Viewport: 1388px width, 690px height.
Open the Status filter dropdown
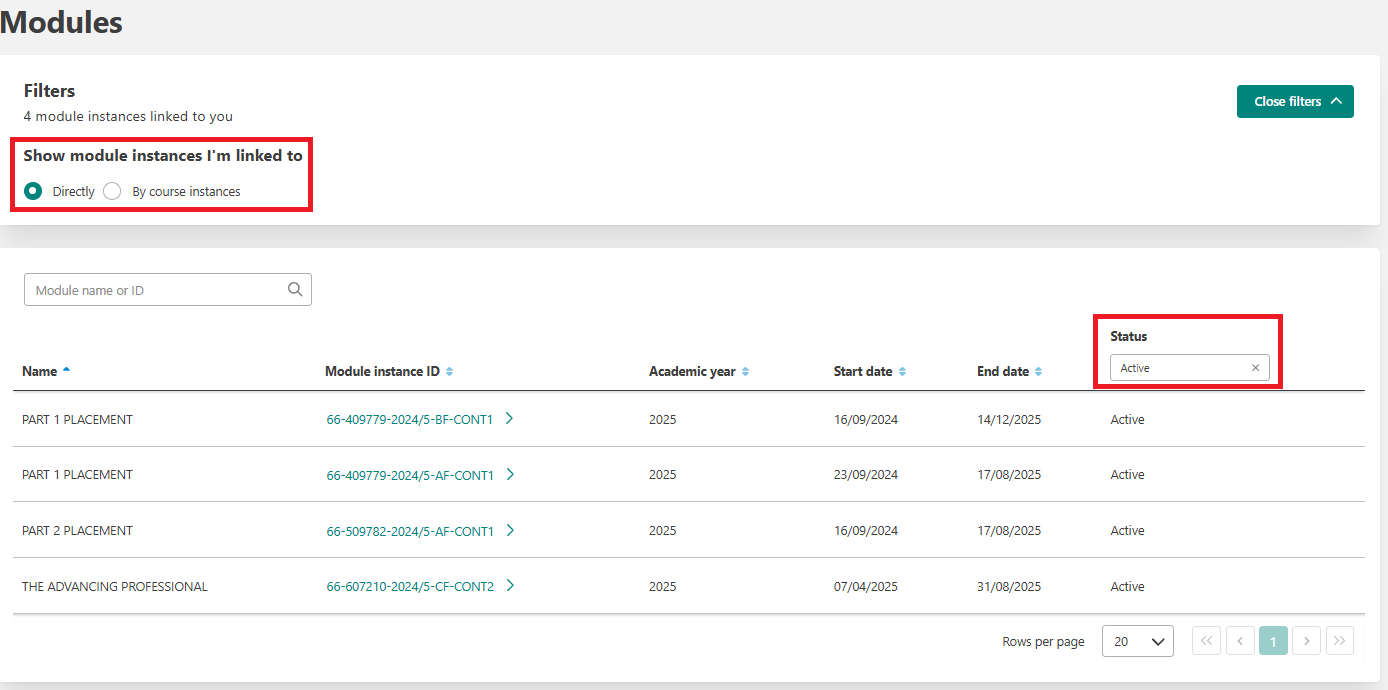tap(1190, 368)
